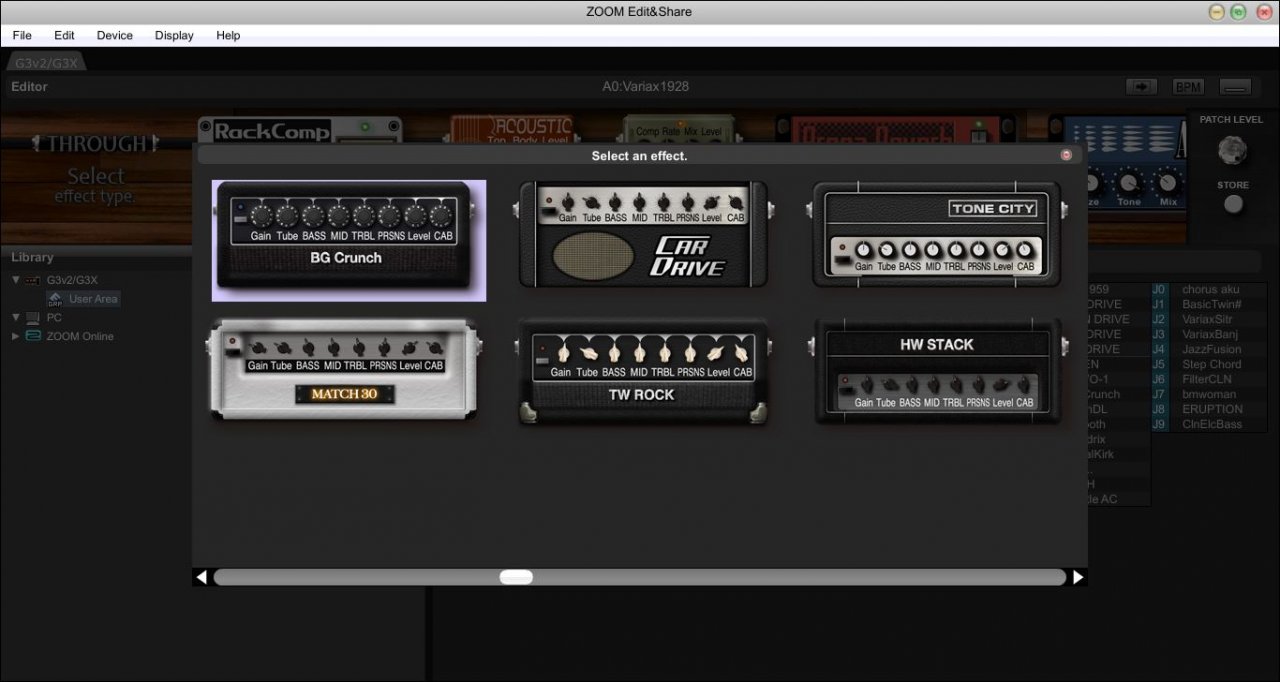The image size is (1280, 682).
Task: Pick the Tone City amplifier
Action: click(937, 235)
